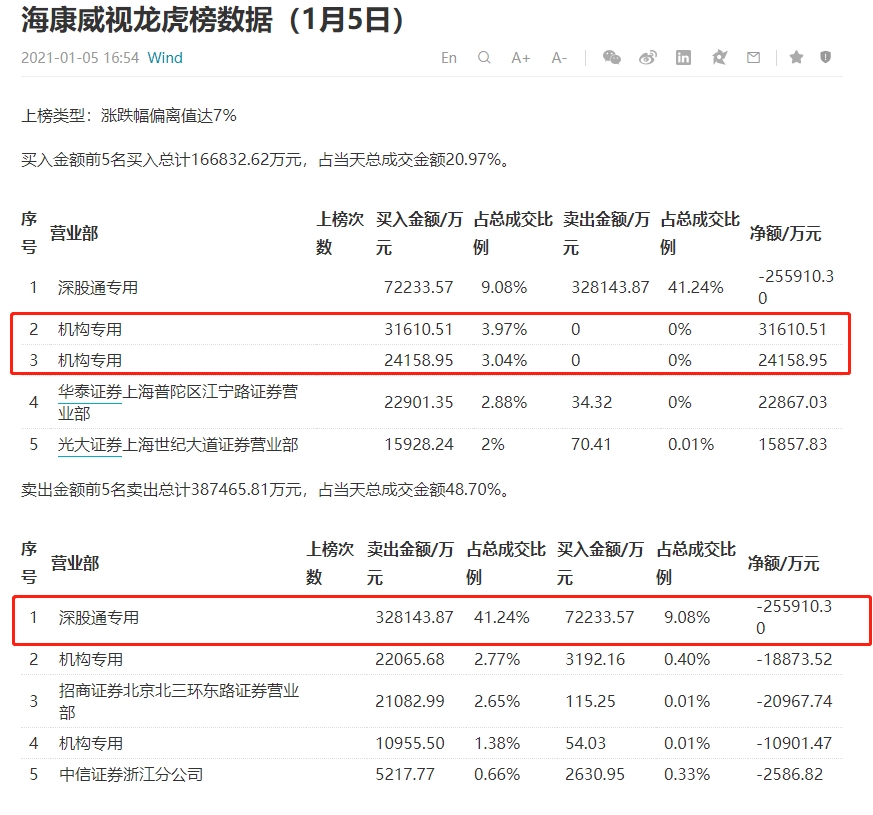Decrease font size with A-
The height and width of the screenshot is (815, 873).
559,58
